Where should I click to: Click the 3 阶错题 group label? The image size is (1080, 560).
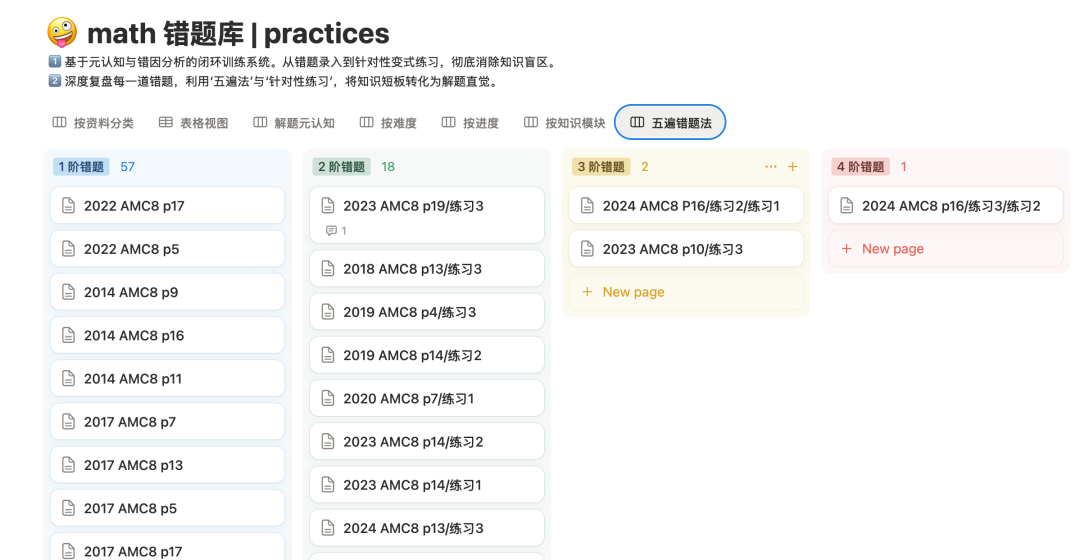point(601,167)
